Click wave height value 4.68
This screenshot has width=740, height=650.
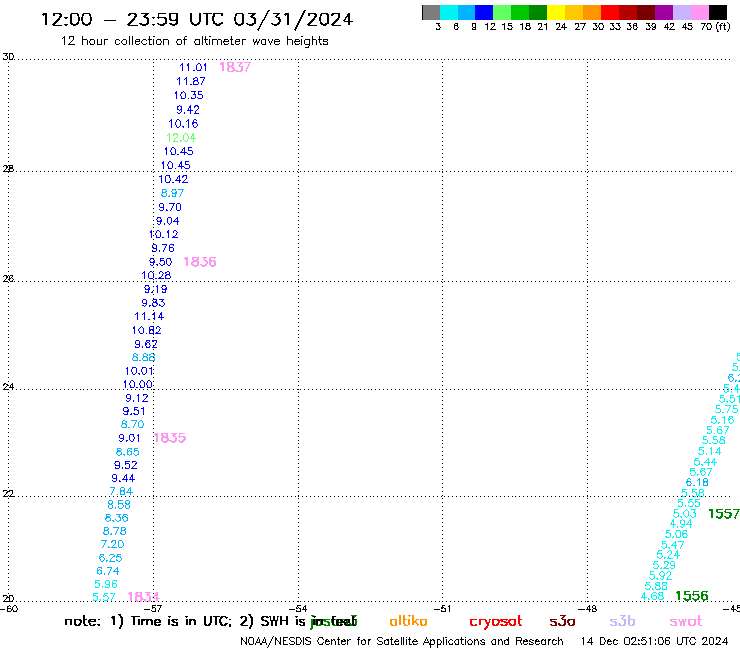pos(652,596)
